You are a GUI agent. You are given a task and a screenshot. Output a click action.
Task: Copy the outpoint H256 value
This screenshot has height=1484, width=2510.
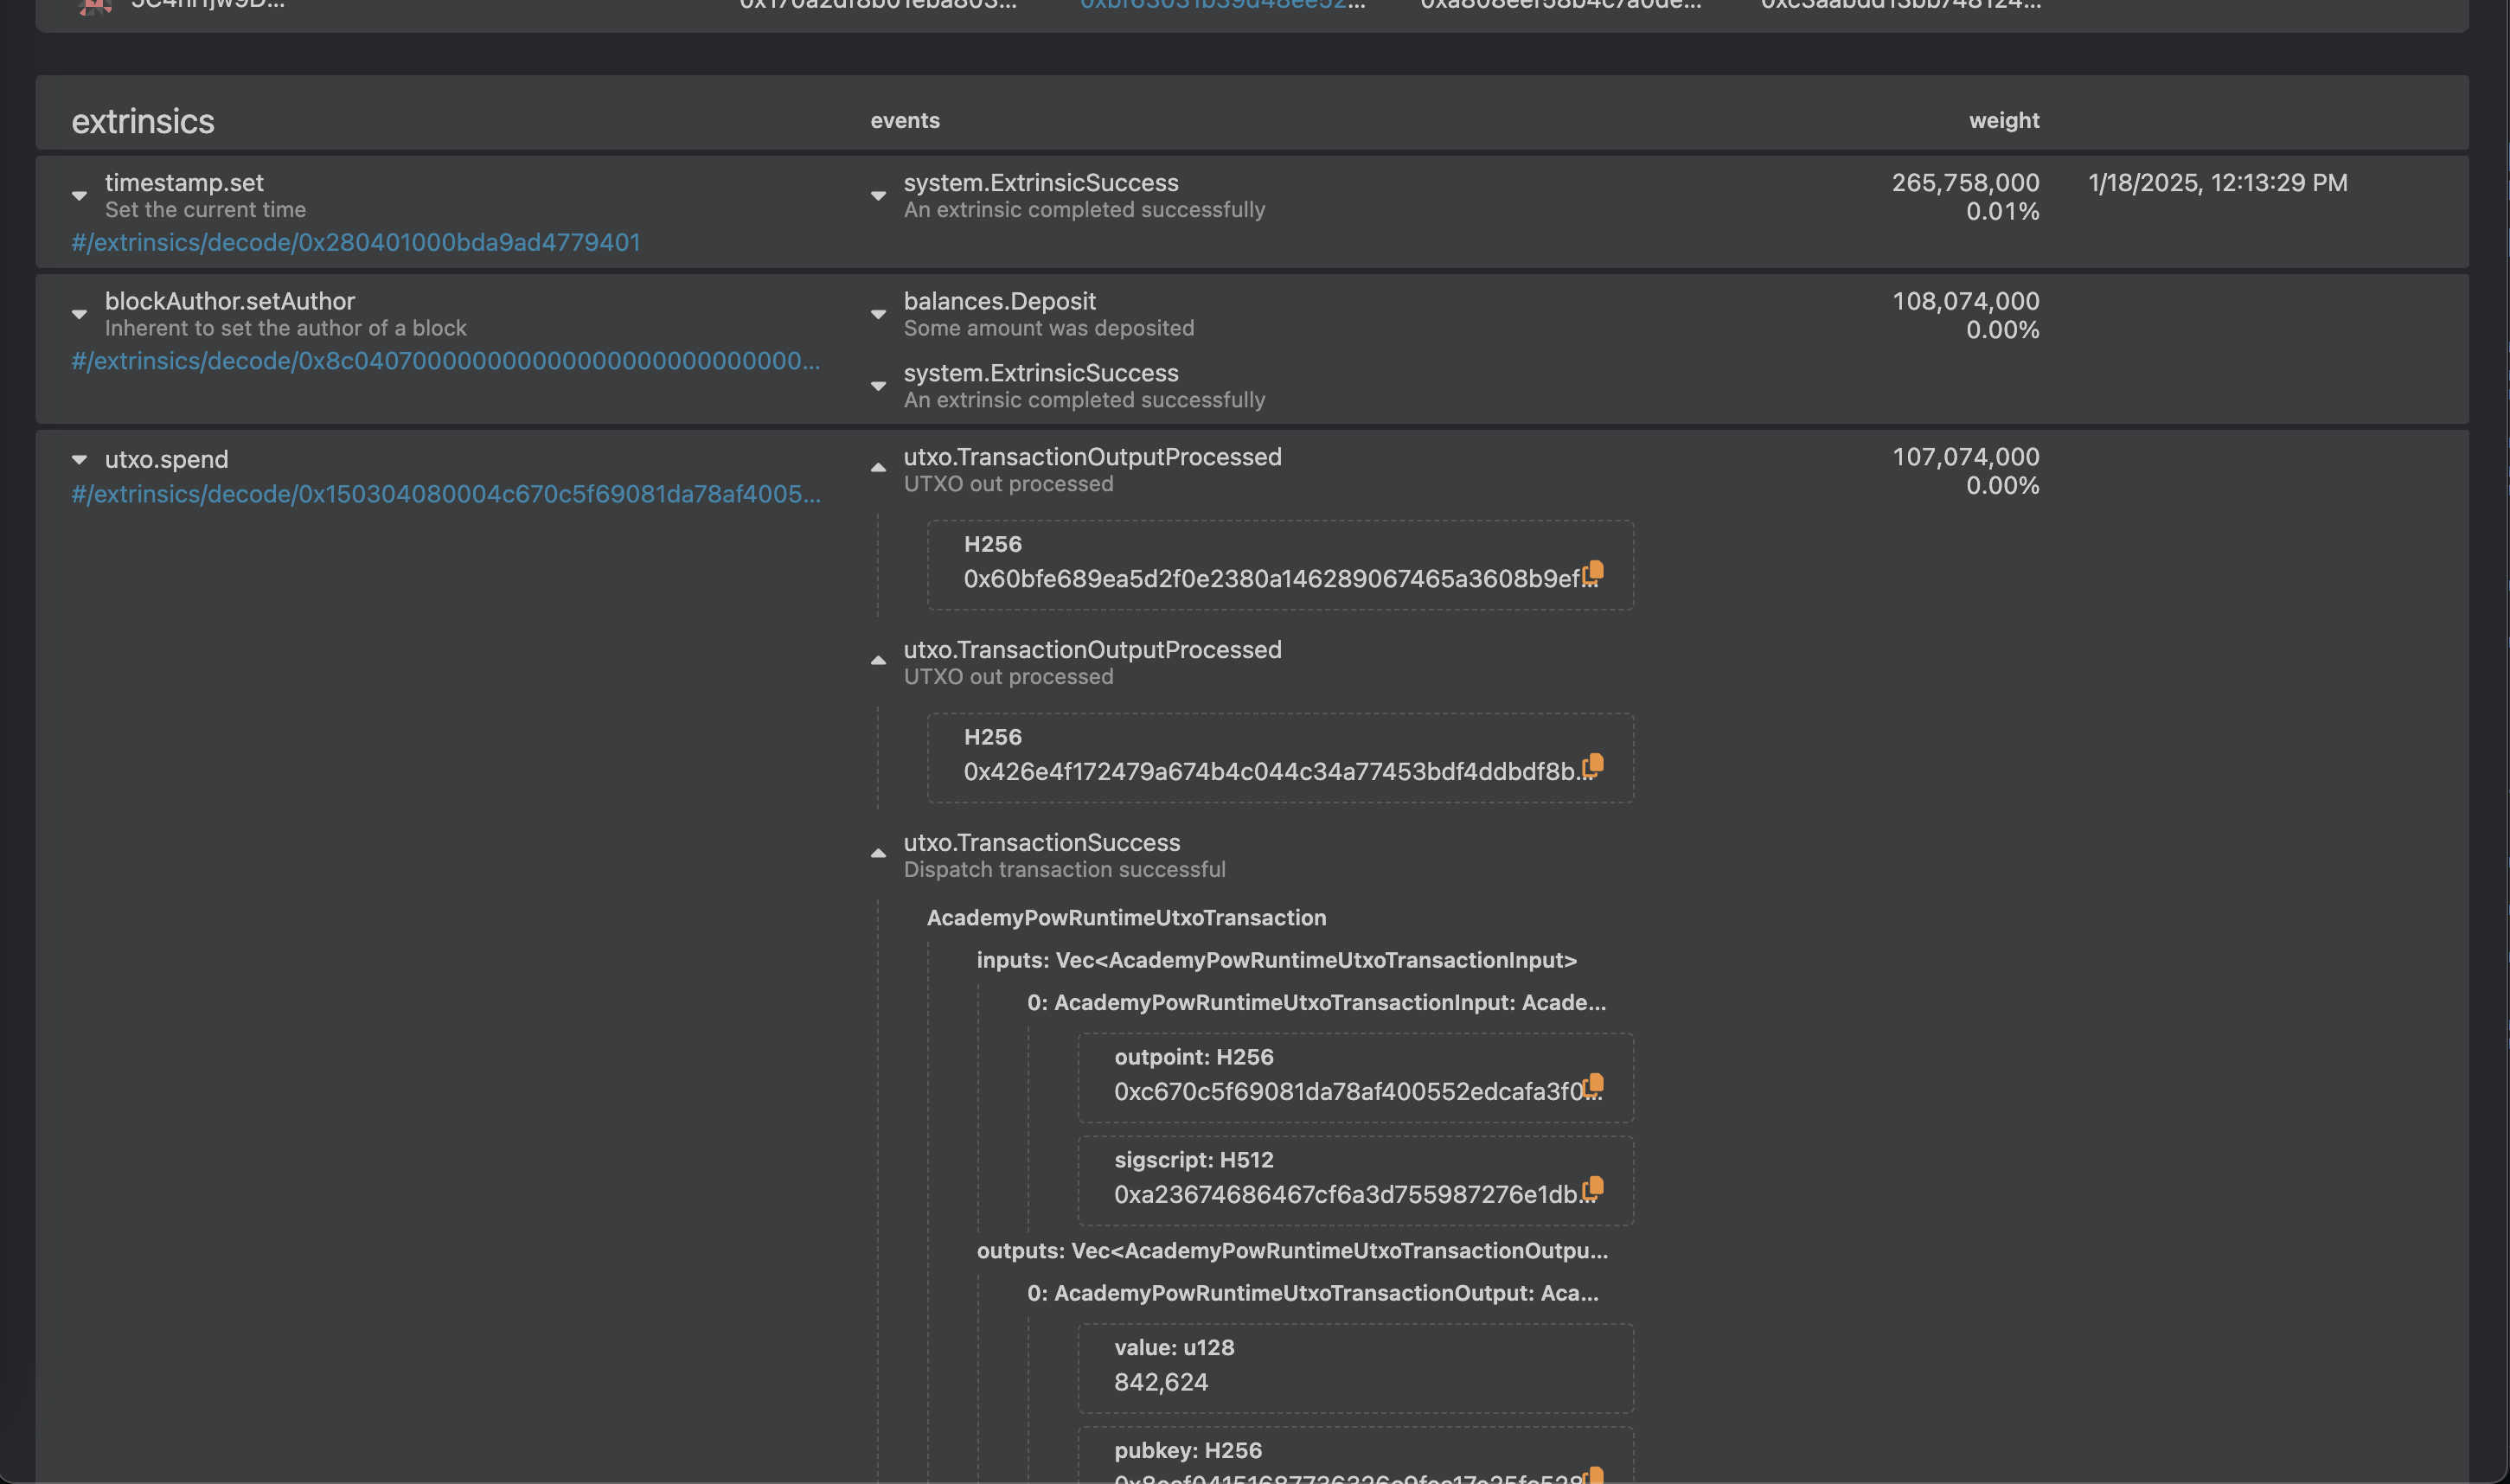[1594, 1084]
